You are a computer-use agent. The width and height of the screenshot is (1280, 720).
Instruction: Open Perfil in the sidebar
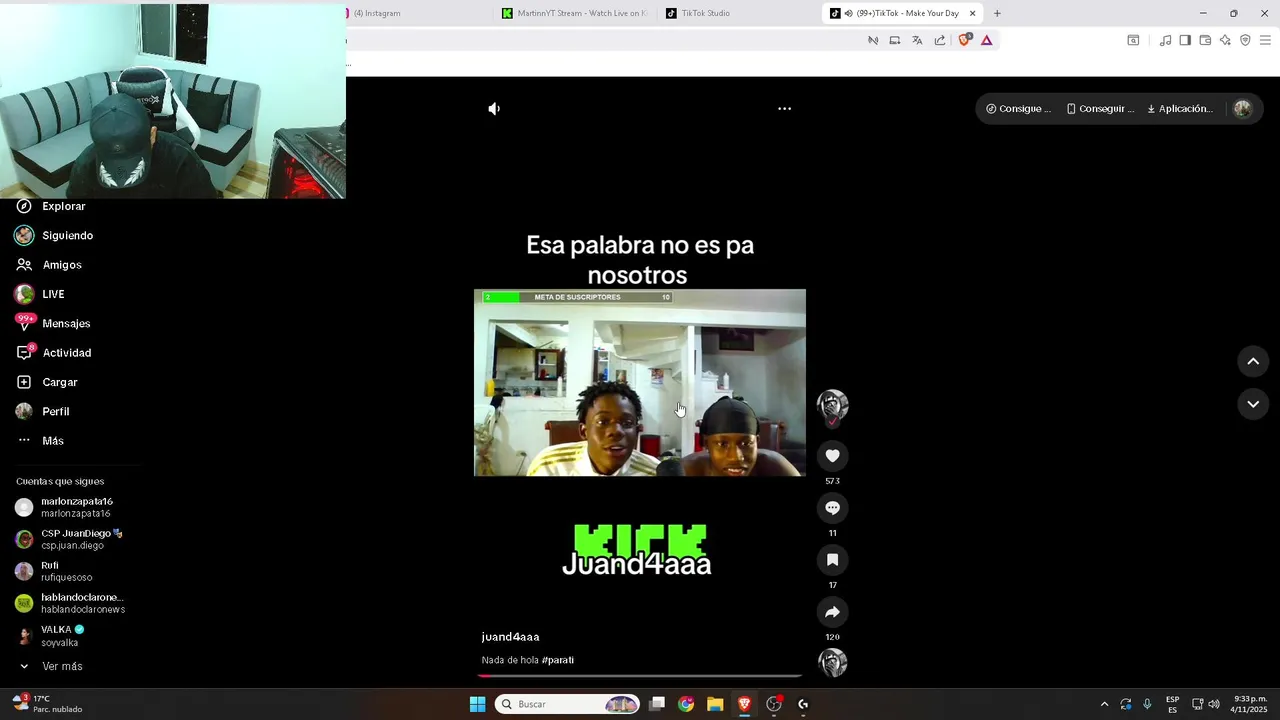point(43,412)
